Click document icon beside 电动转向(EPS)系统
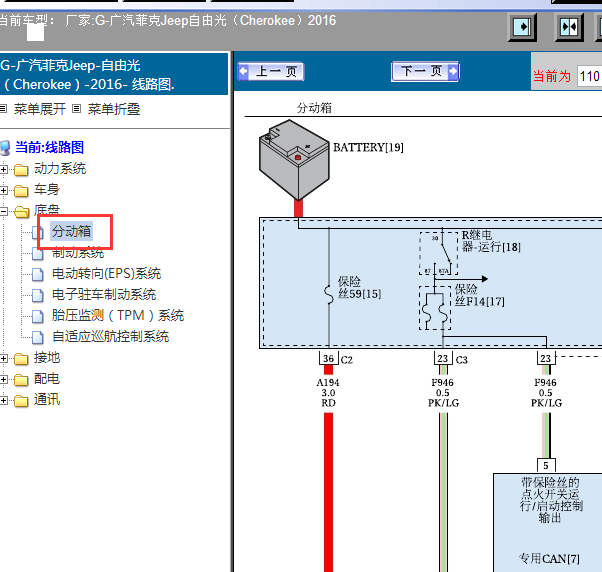 38,274
